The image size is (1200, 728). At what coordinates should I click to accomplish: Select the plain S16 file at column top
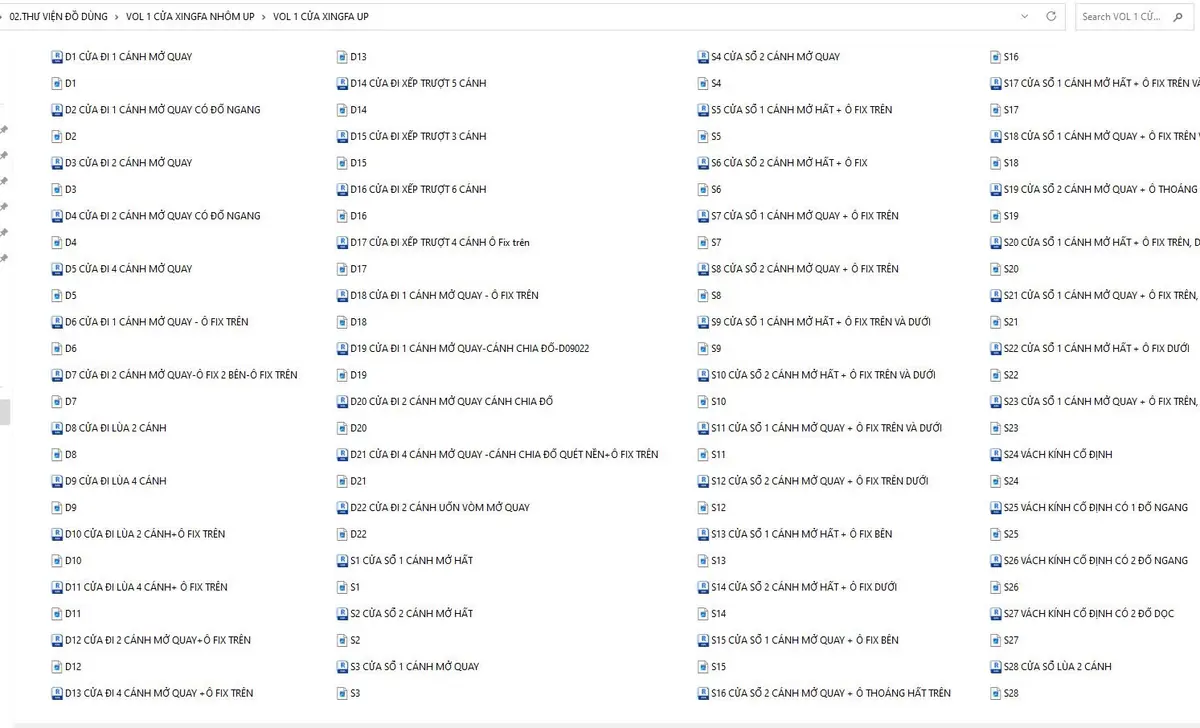coord(1004,57)
